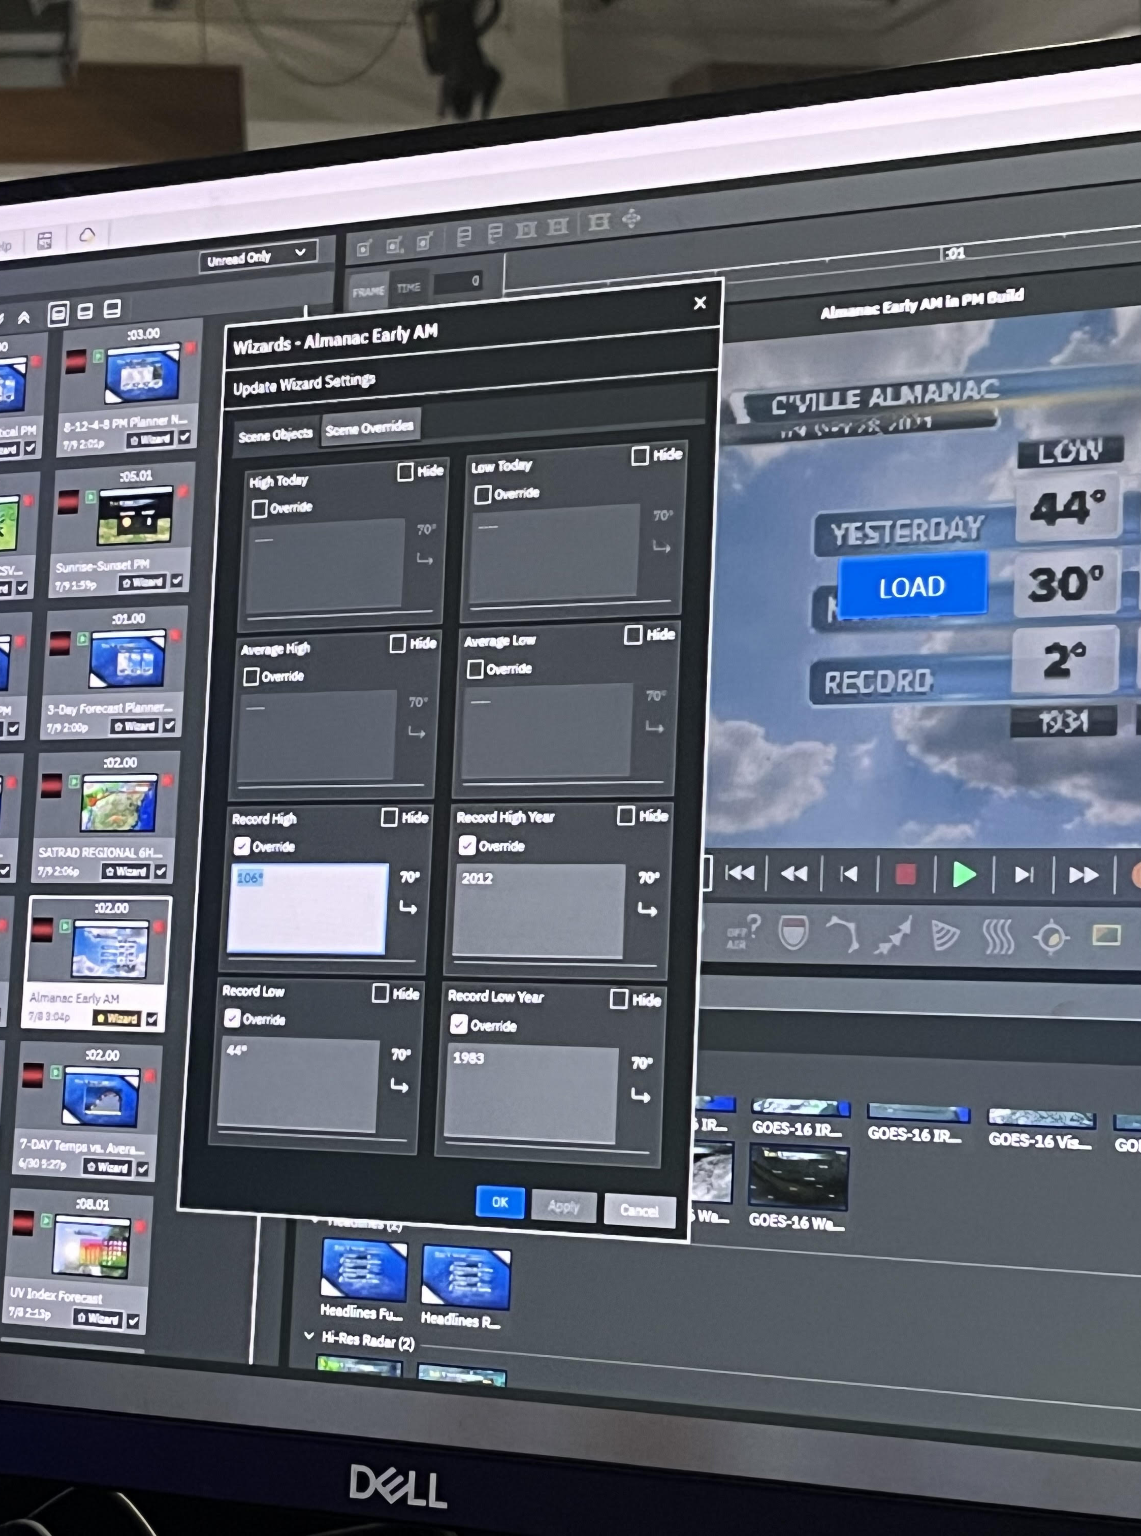
Task: Select the FRAME mode tab
Action: (368, 291)
